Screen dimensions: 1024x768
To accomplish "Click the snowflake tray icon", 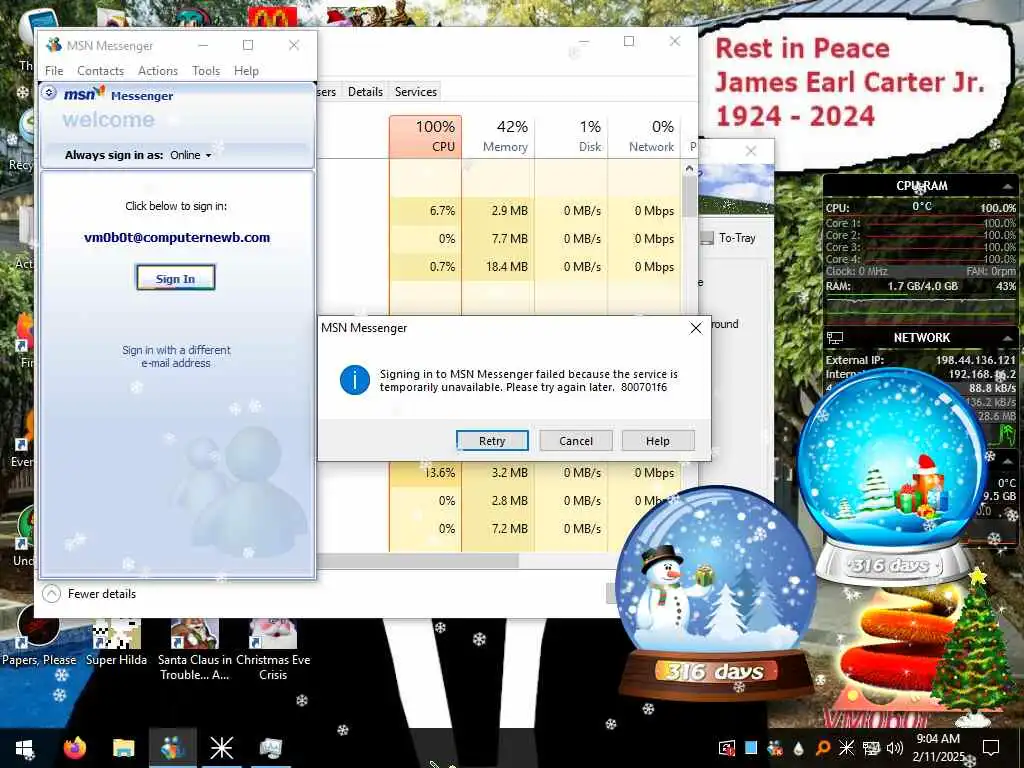I will pos(846,748).
